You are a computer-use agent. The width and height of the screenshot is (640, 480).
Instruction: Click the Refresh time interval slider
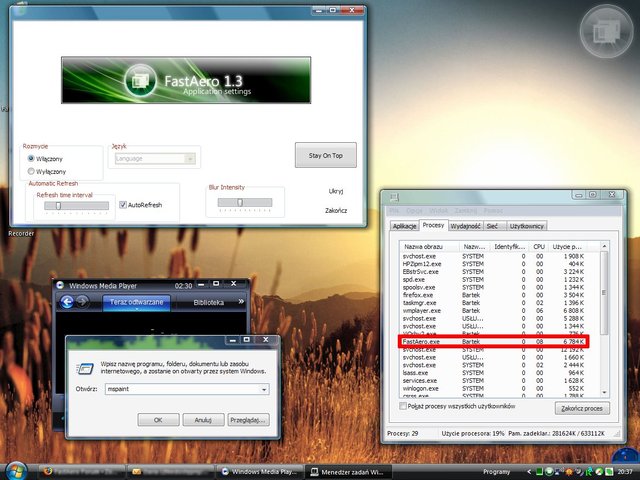(x=77, y=206)
